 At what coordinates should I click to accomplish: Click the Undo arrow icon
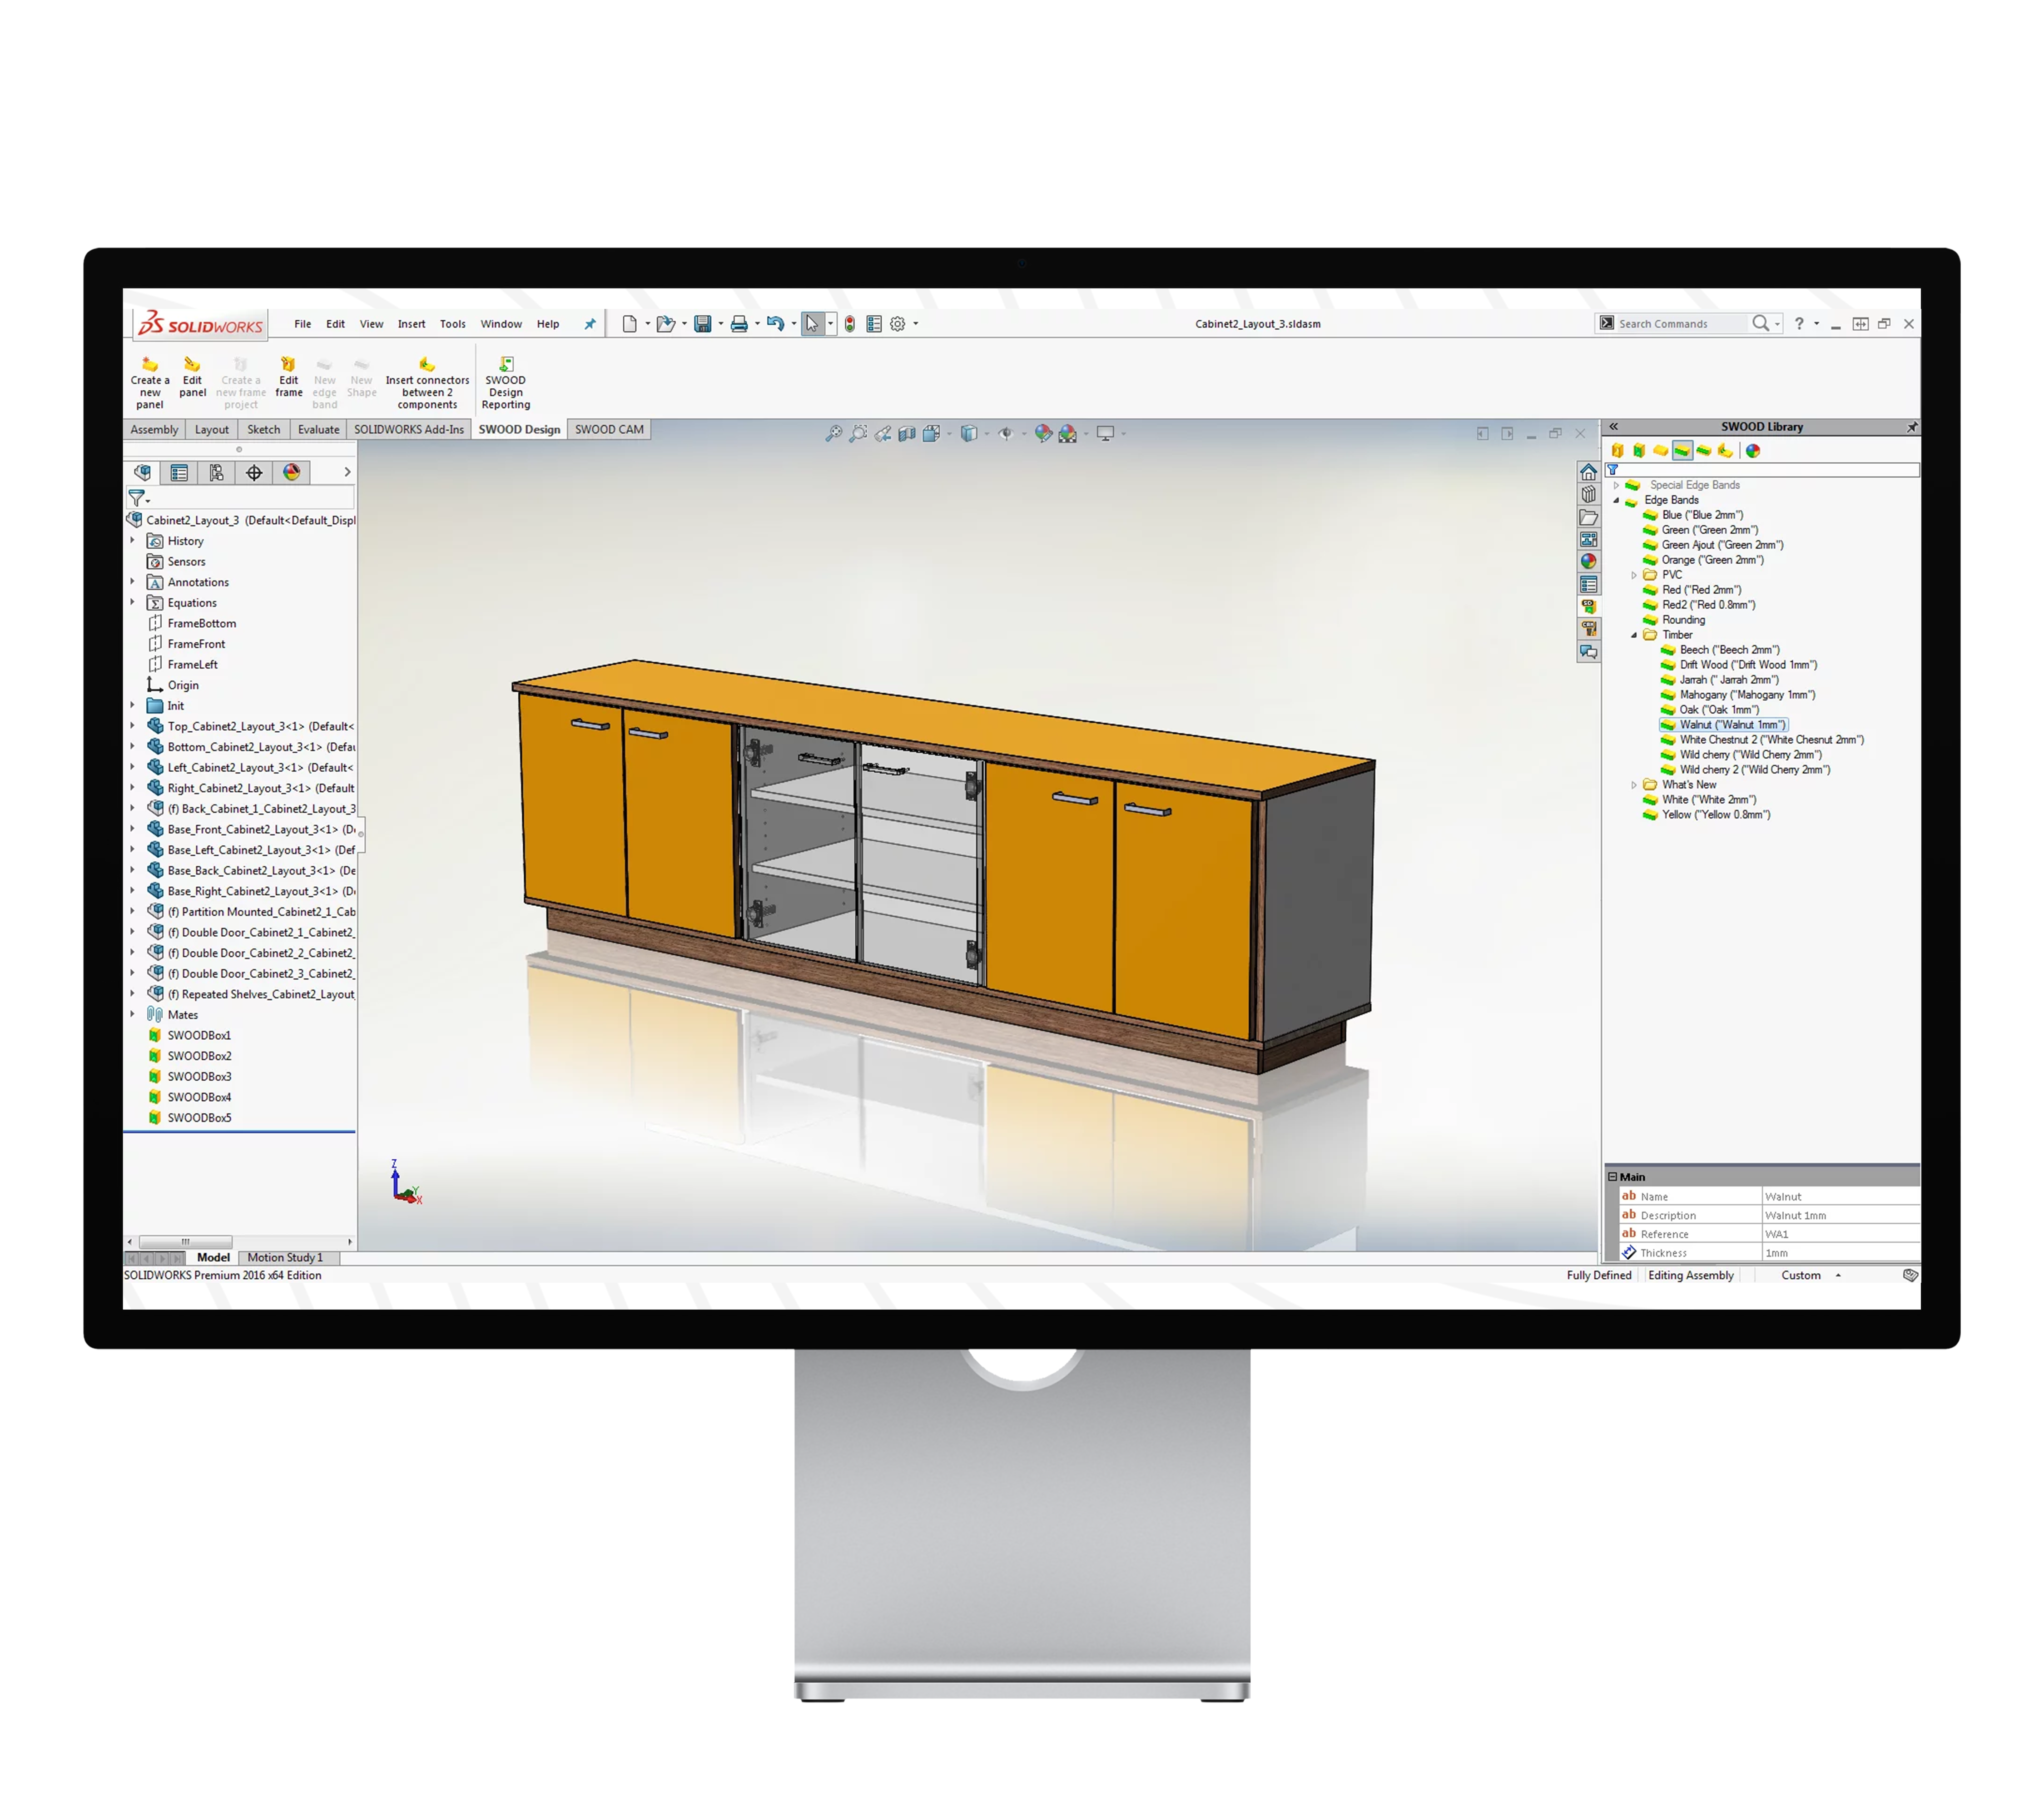[775, 324]
